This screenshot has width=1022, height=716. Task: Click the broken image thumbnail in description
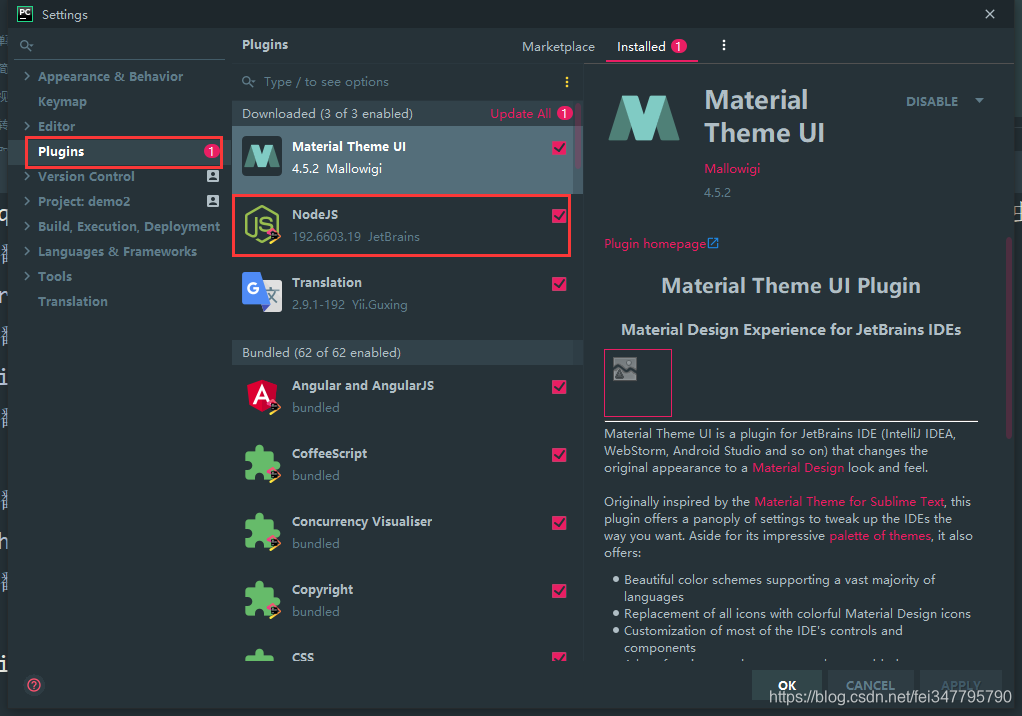(637, 382)
